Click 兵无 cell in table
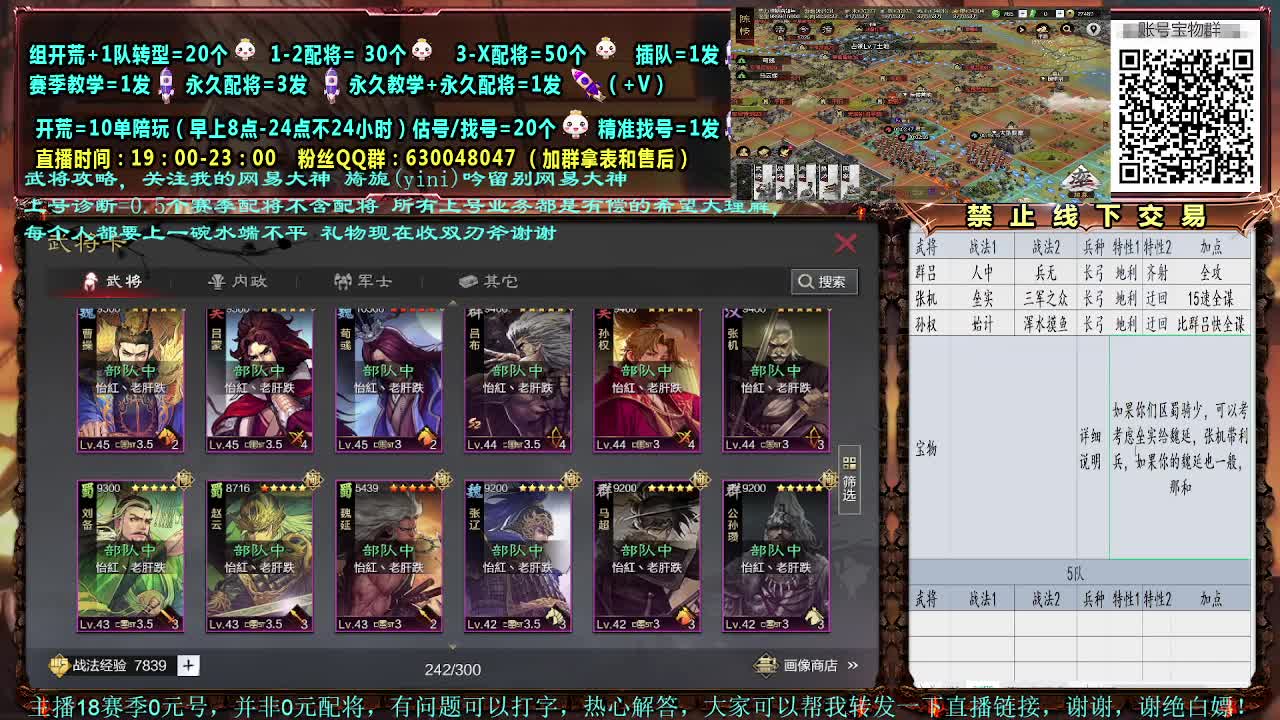Screen dimensions: 1280x720 click(x=1045, y=272)
